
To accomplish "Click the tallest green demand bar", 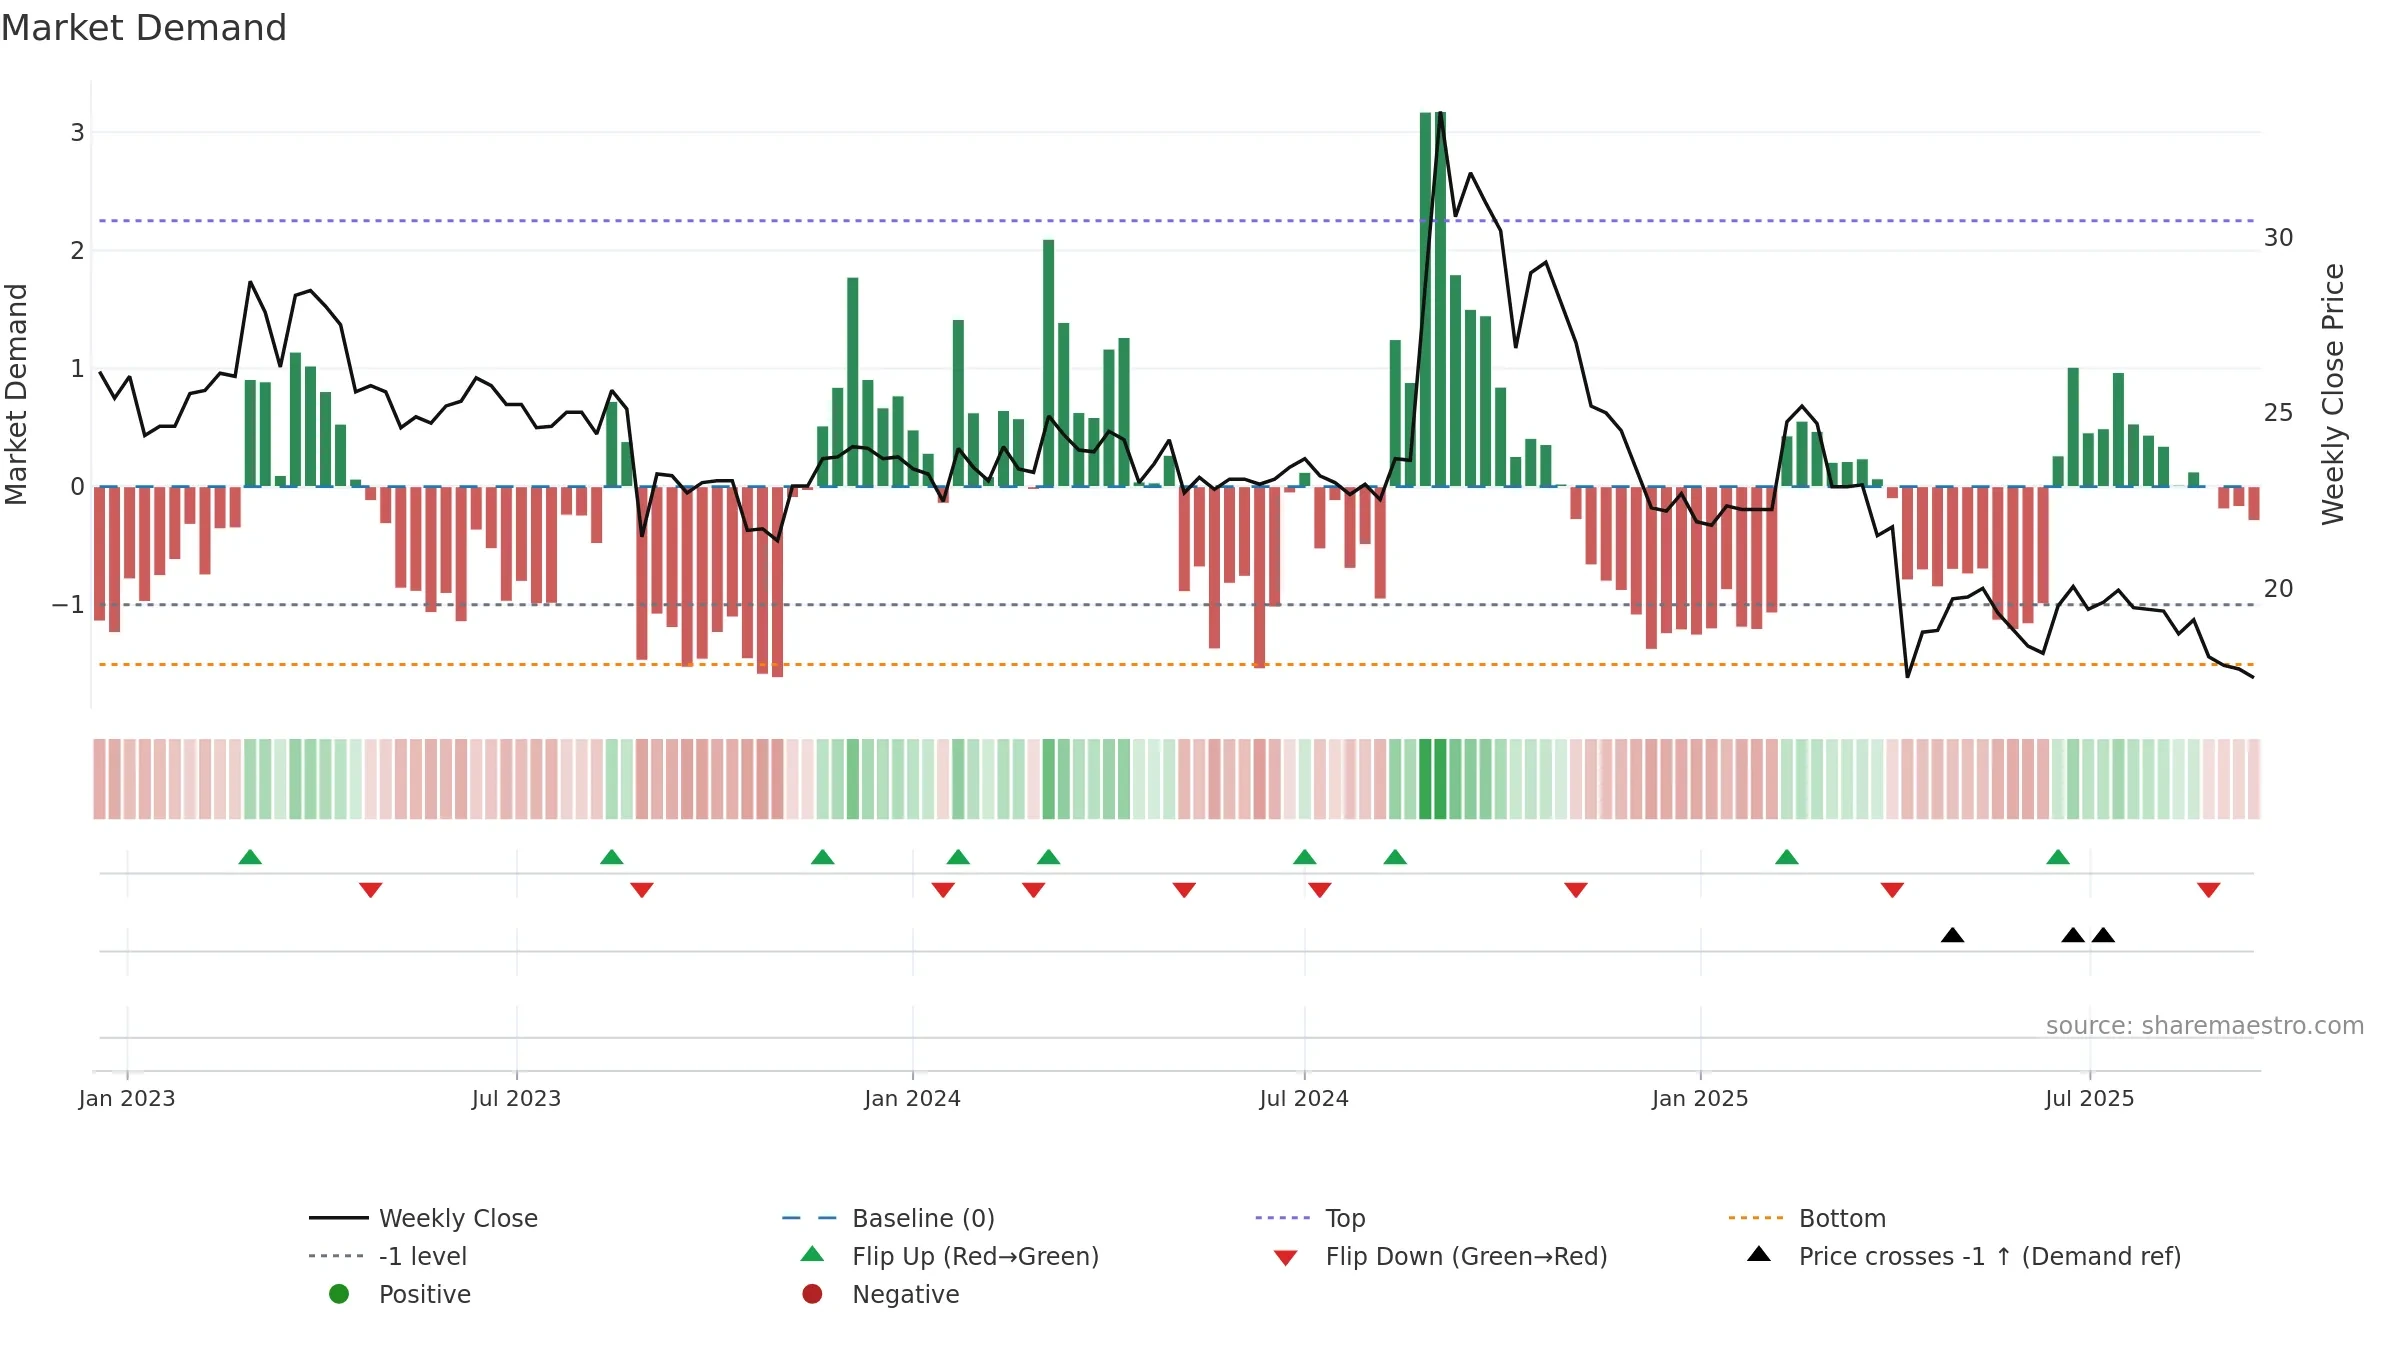I will (1440, 299).
